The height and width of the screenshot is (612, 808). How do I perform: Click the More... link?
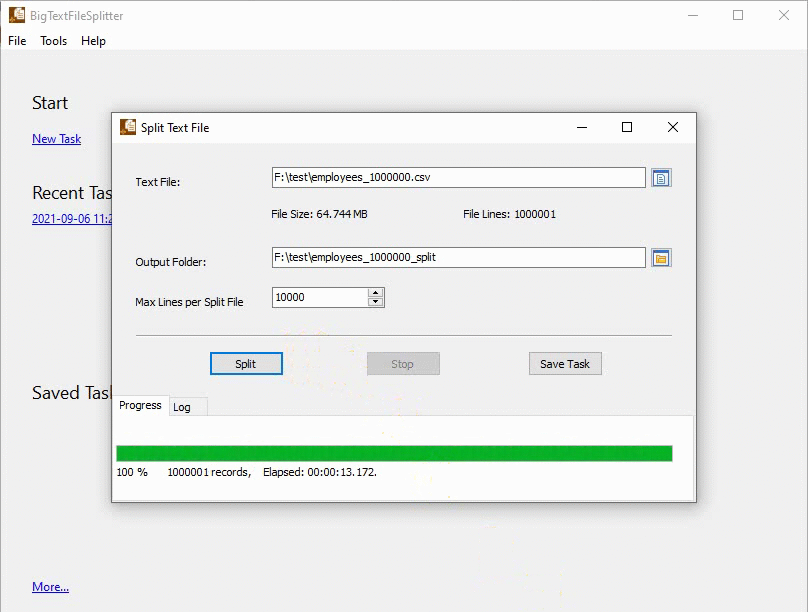point(50,587)
